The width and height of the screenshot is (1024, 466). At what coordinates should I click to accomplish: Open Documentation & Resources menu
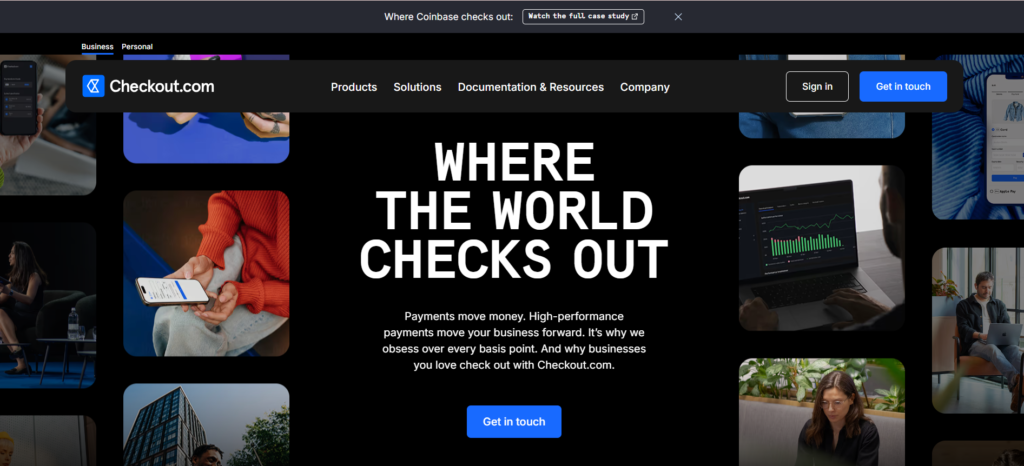tap(531, 87)
